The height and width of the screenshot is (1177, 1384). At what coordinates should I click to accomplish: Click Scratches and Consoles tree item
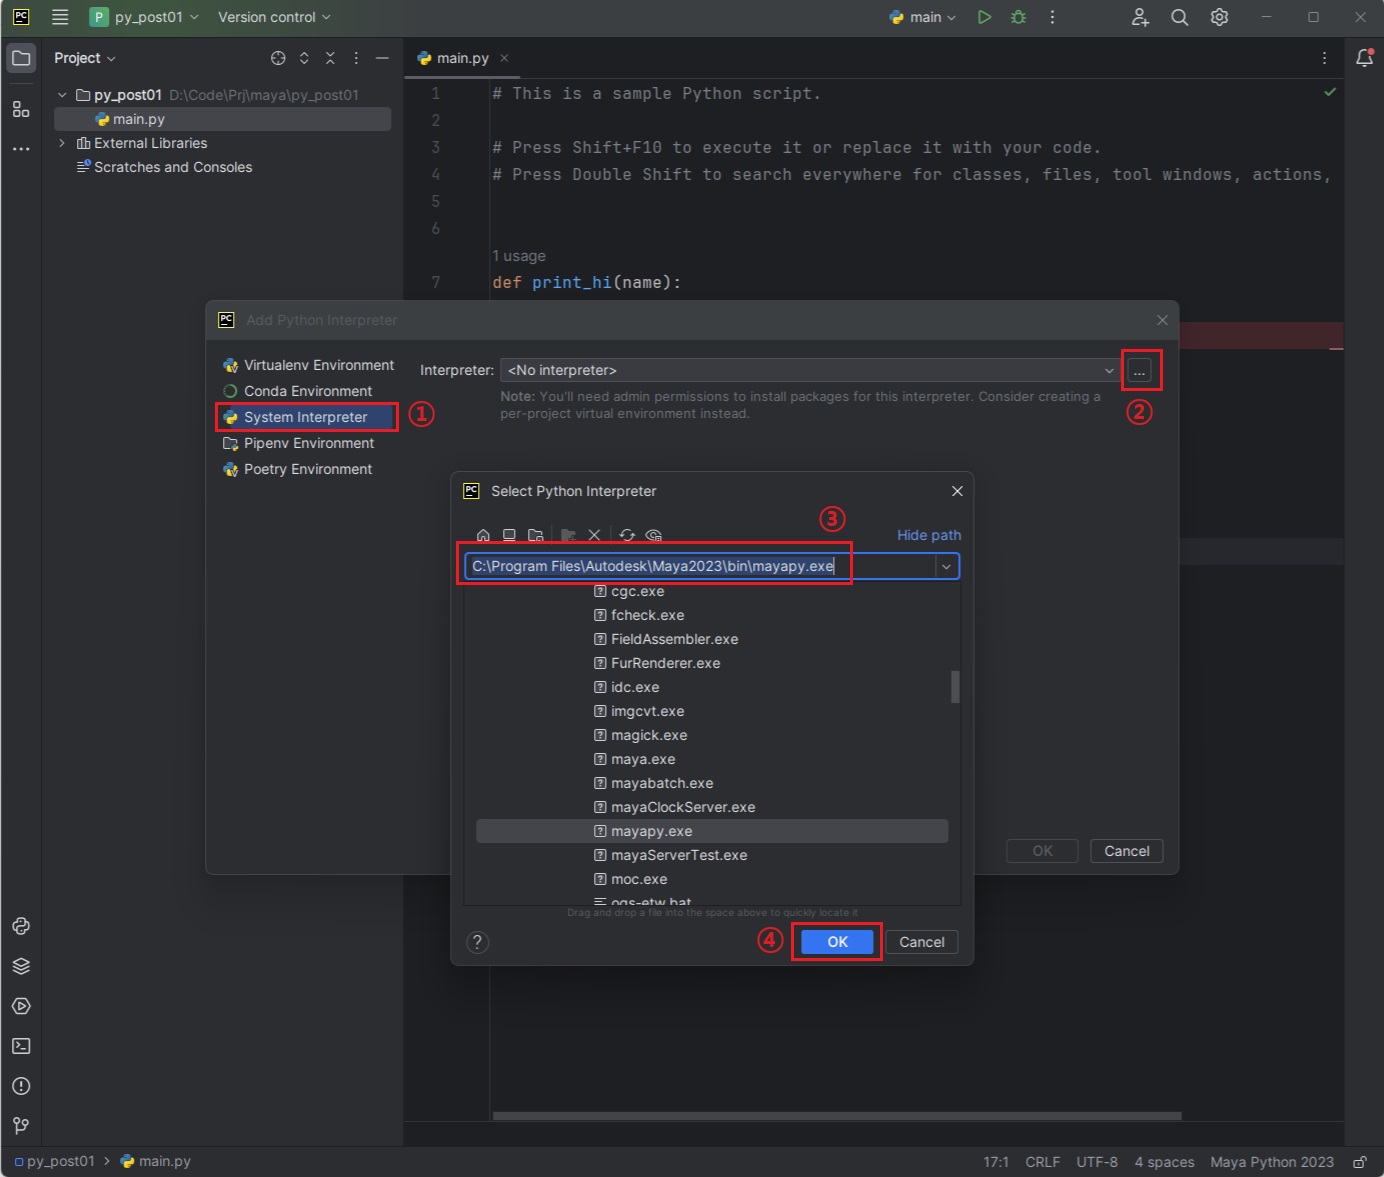[164, 167]
